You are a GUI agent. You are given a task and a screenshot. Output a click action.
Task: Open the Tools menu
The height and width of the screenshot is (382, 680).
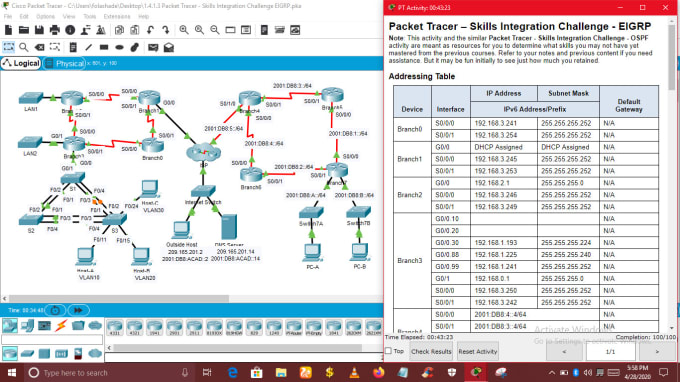(x=90, y=16)
